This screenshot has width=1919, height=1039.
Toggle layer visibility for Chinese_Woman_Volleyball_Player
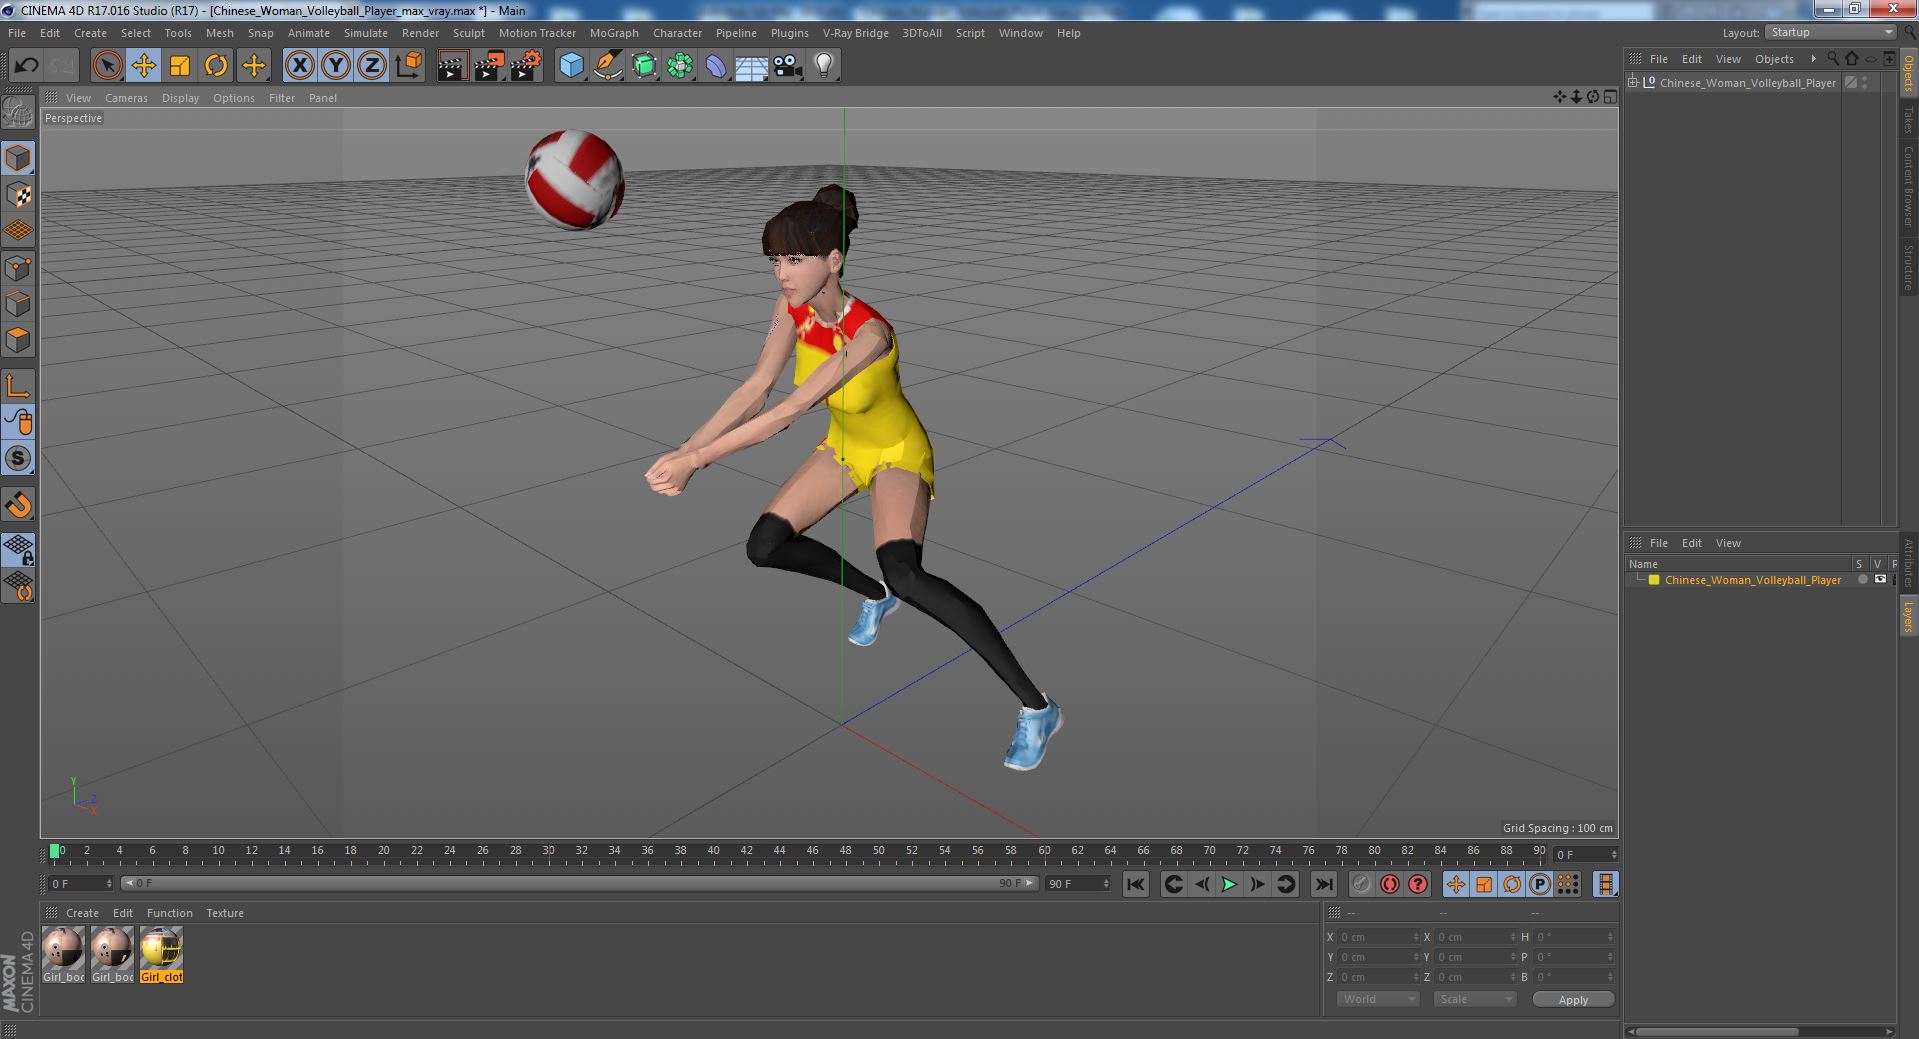tap(1880, 580)
